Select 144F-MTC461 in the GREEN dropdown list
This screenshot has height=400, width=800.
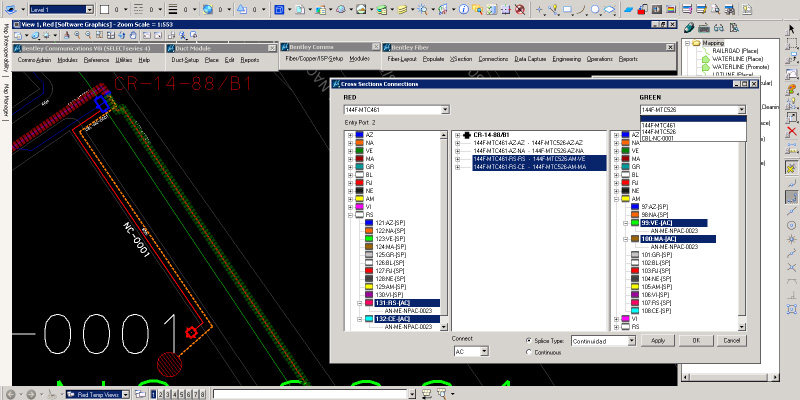click(x=659, y=125)
